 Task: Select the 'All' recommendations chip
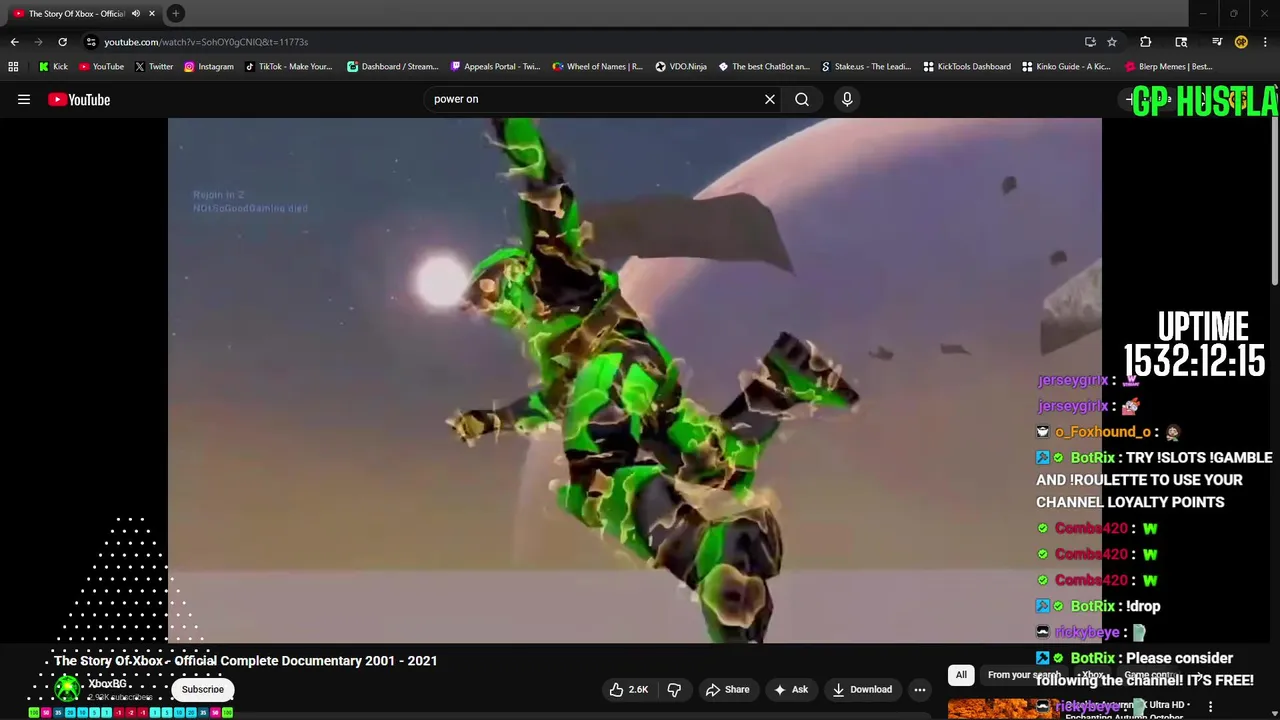pos(961,675)
